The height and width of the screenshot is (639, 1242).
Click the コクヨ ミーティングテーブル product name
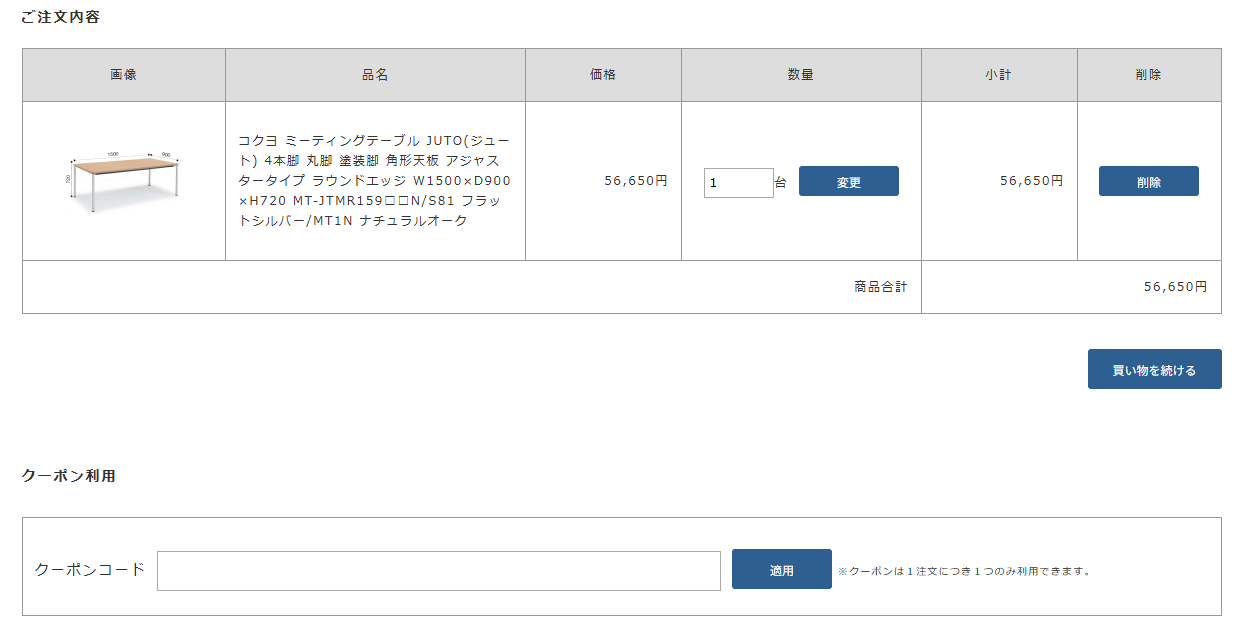pos(374,181)
